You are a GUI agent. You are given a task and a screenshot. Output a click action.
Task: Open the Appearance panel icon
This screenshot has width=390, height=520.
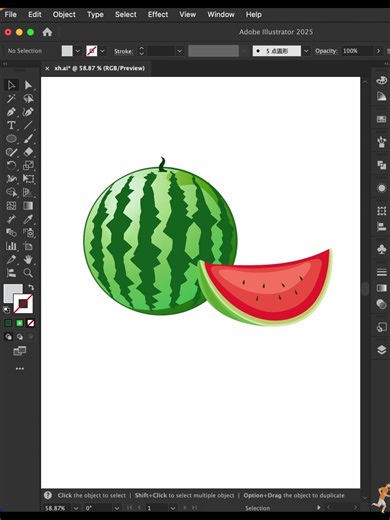click(x=382, y=188)
